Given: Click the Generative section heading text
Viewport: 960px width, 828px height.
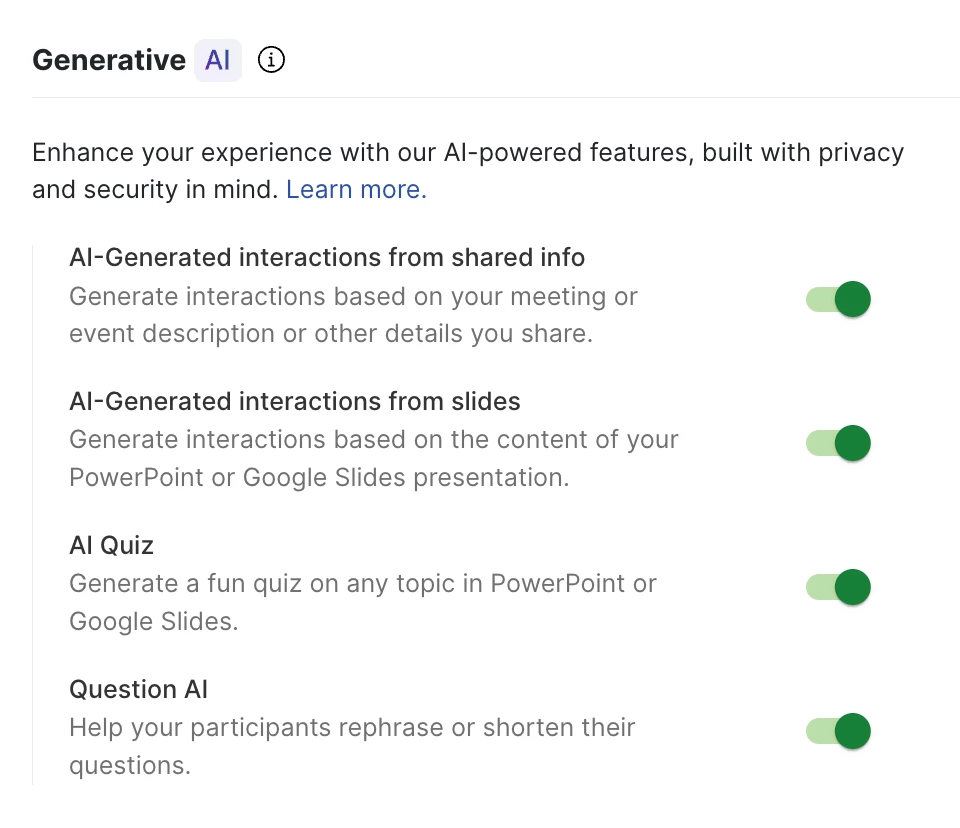Looking at the screenshot, I should [x=109, y=61].
